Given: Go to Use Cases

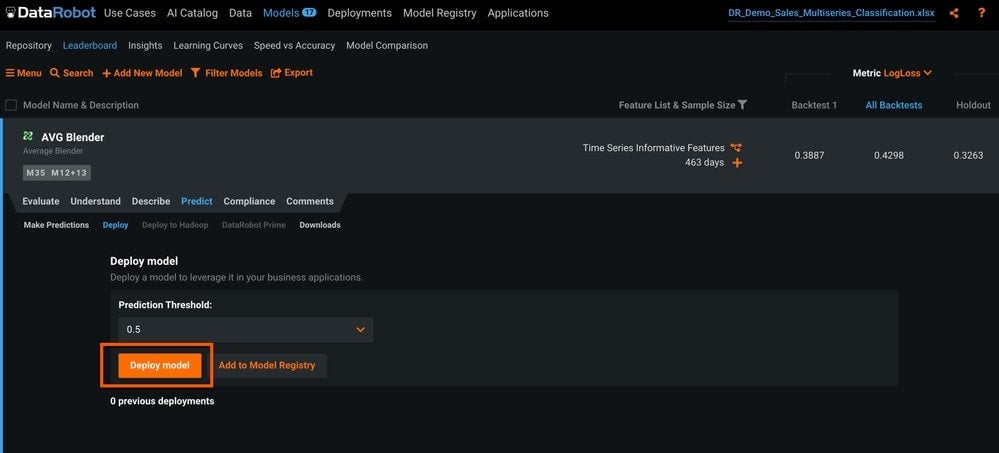Looking at the screenshot, I should [x=129, y=13].
